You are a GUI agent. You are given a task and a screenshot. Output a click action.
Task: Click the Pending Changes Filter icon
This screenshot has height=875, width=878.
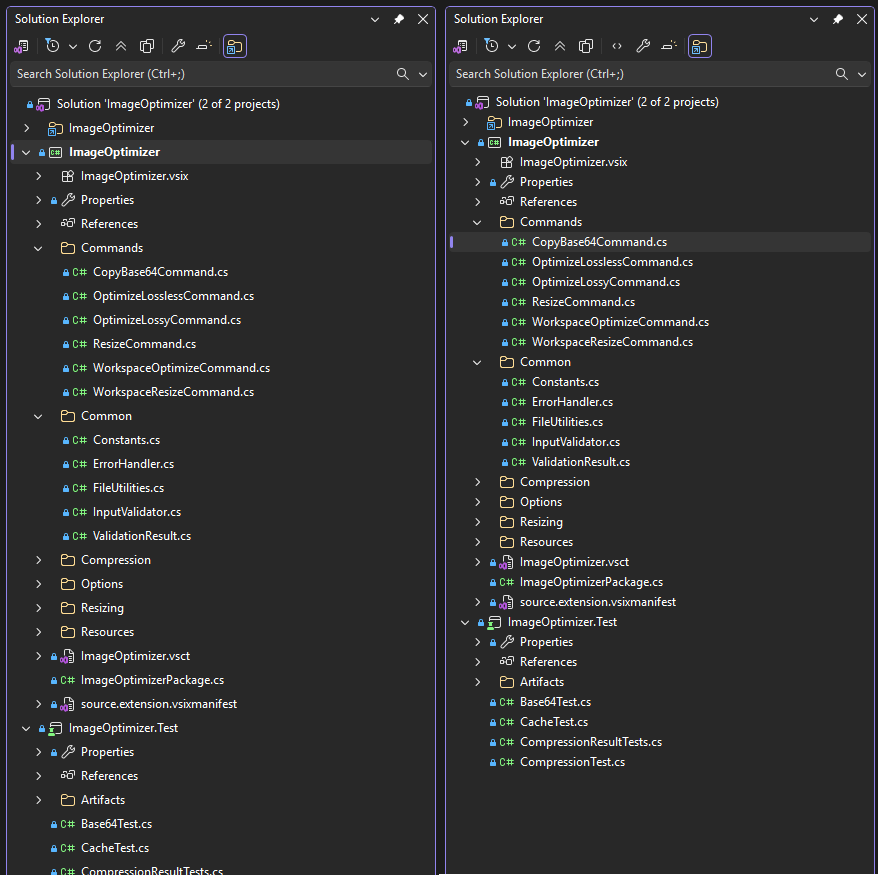(52, 45)
